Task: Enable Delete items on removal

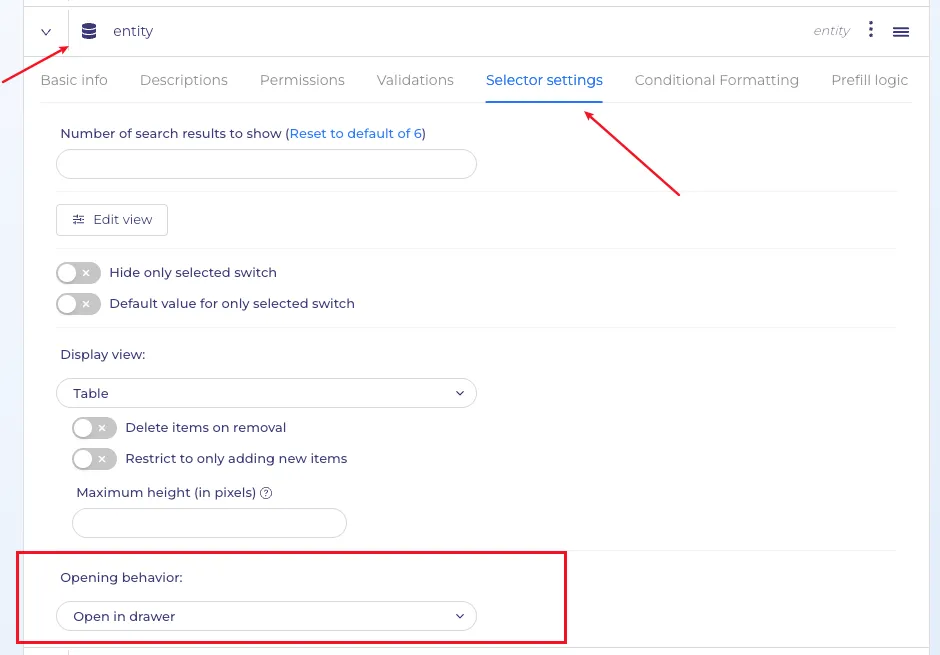Action: coord(94,428)
